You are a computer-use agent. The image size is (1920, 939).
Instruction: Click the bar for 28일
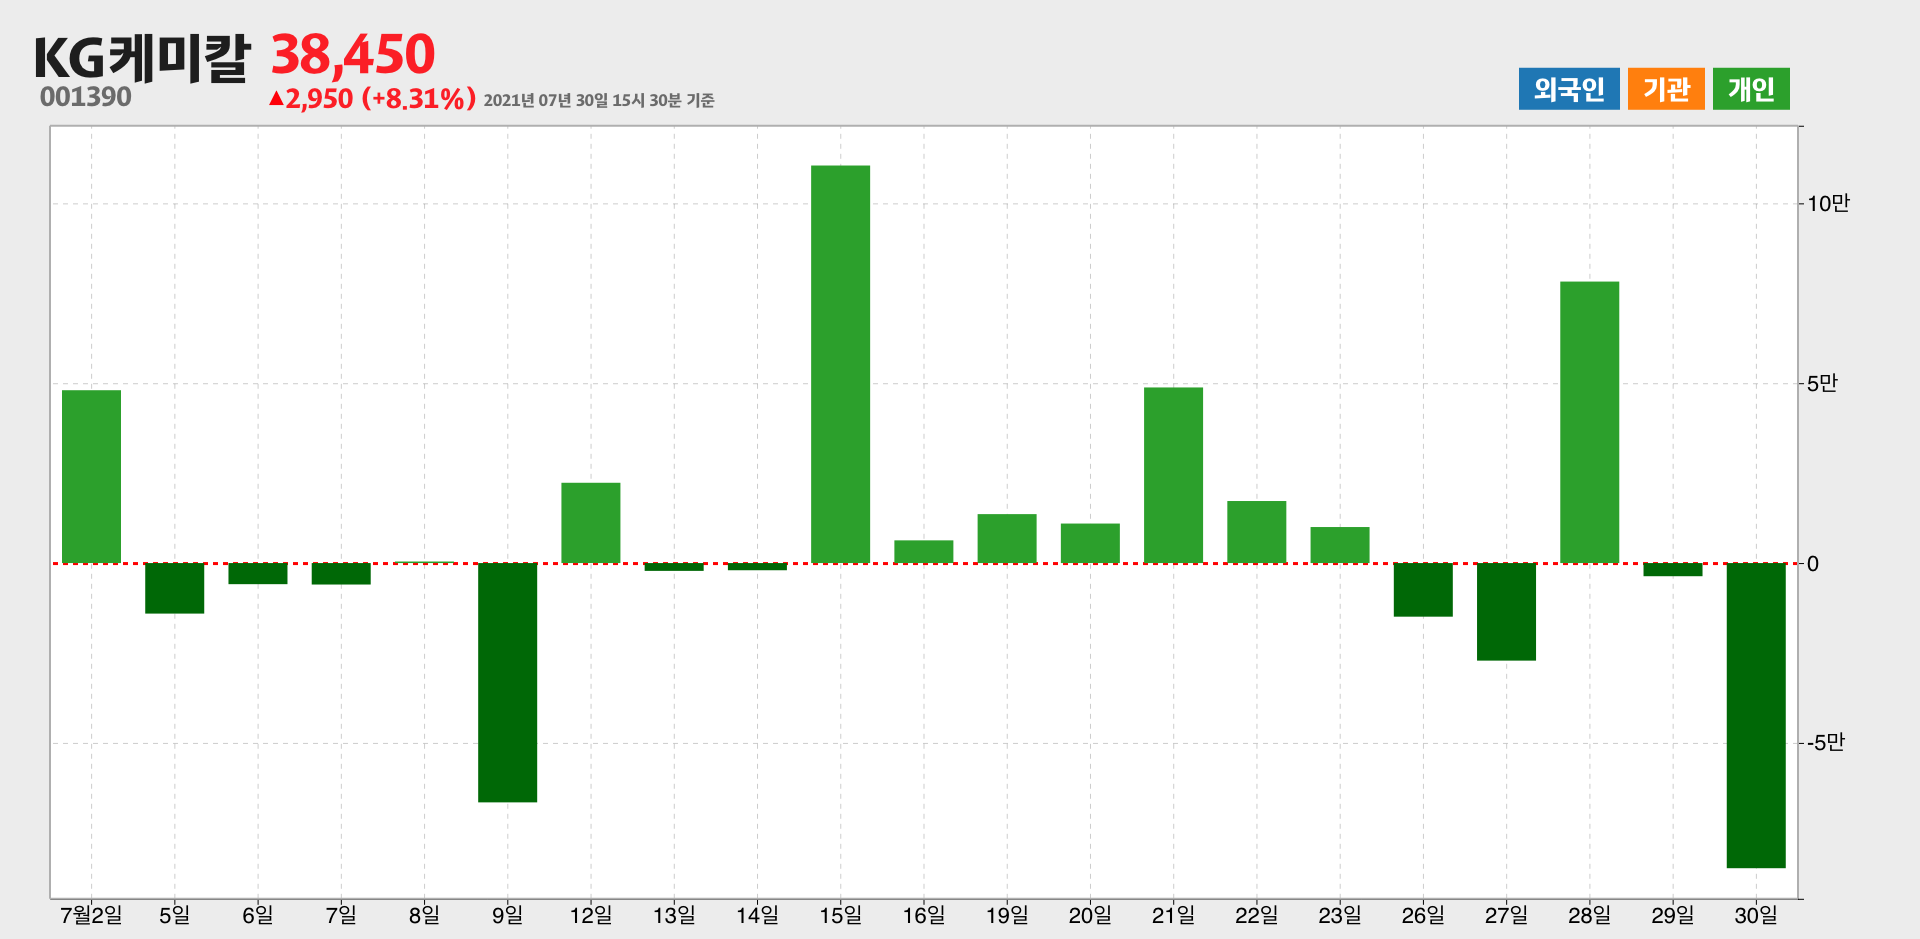pyautogui.click(x=1589, y=423)
